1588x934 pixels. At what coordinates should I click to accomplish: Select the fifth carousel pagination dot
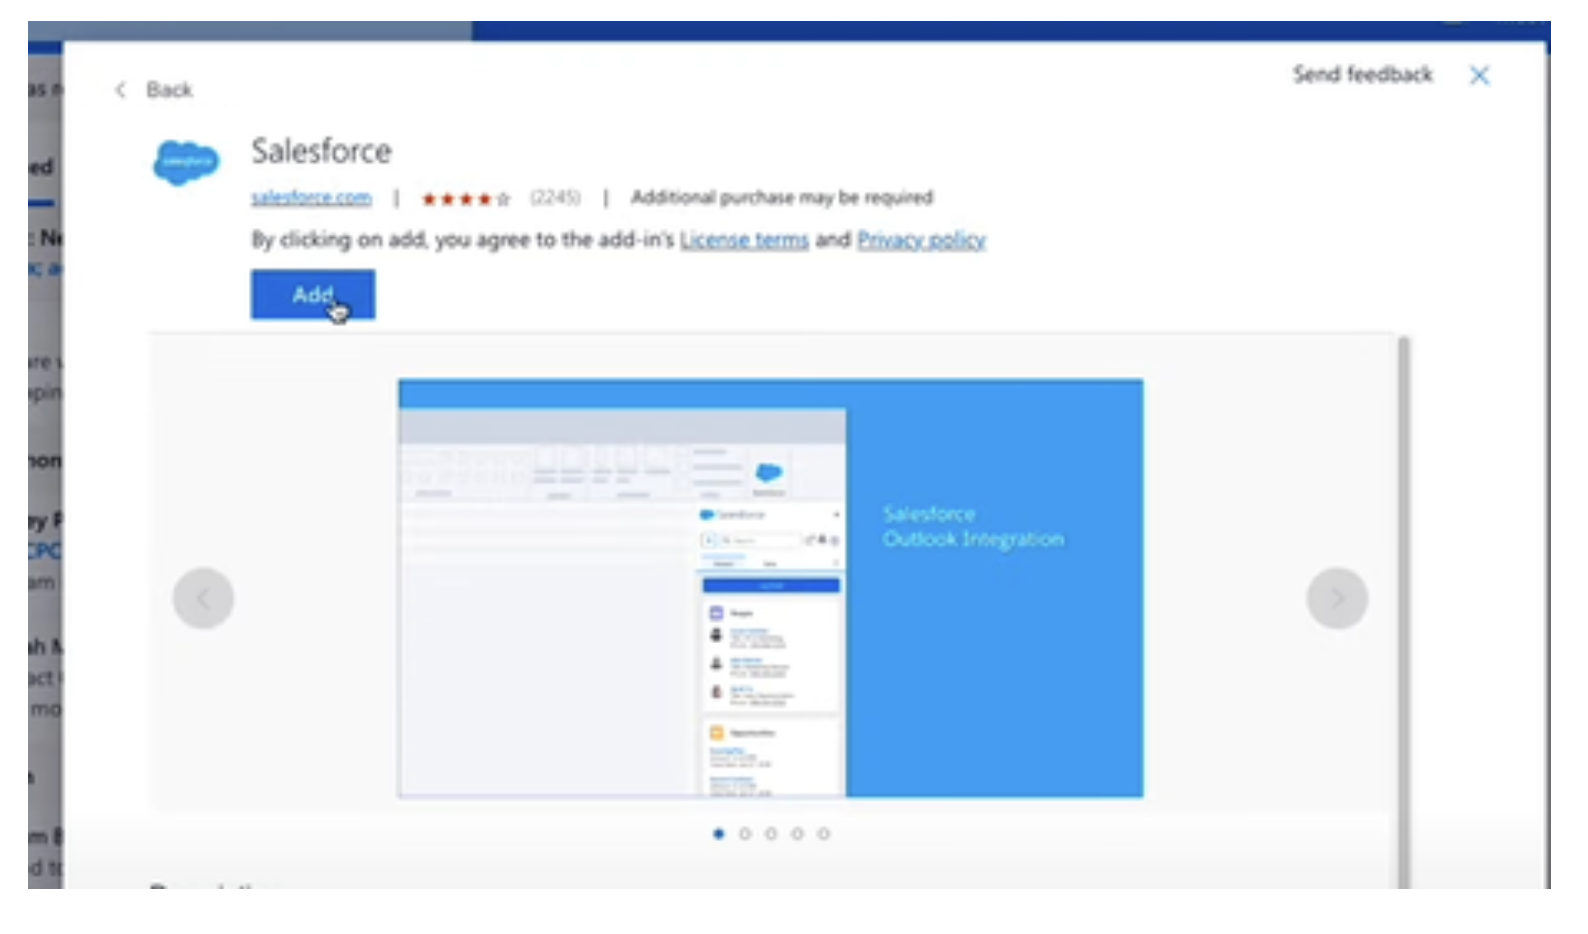[823, 834]
